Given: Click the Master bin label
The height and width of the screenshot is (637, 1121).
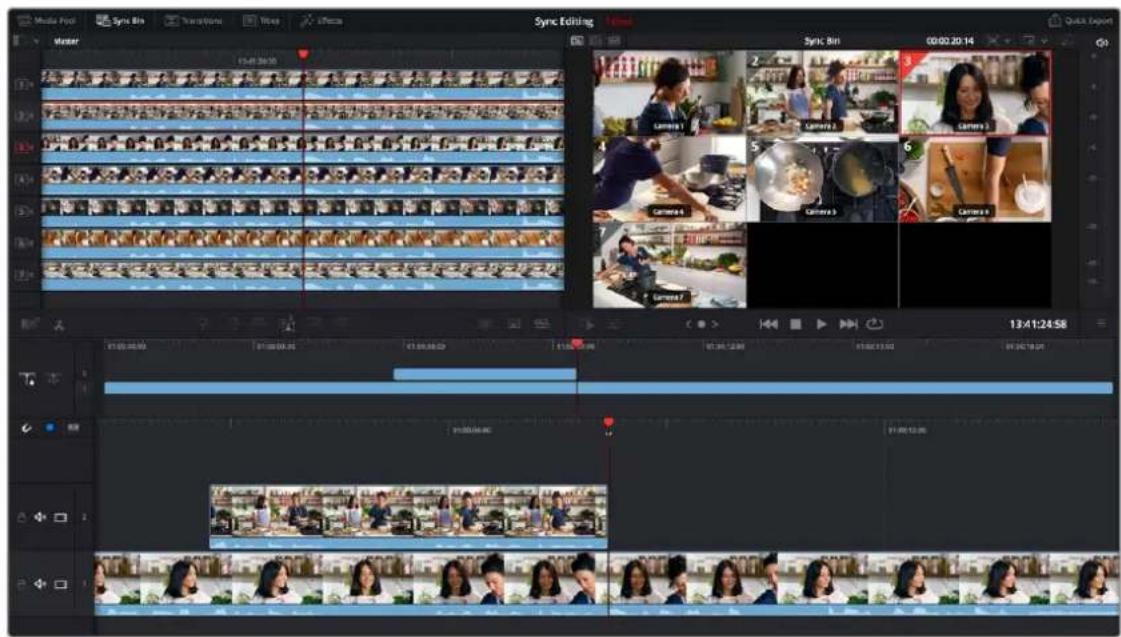Looking at the screenshot, I should click(66, 41).
